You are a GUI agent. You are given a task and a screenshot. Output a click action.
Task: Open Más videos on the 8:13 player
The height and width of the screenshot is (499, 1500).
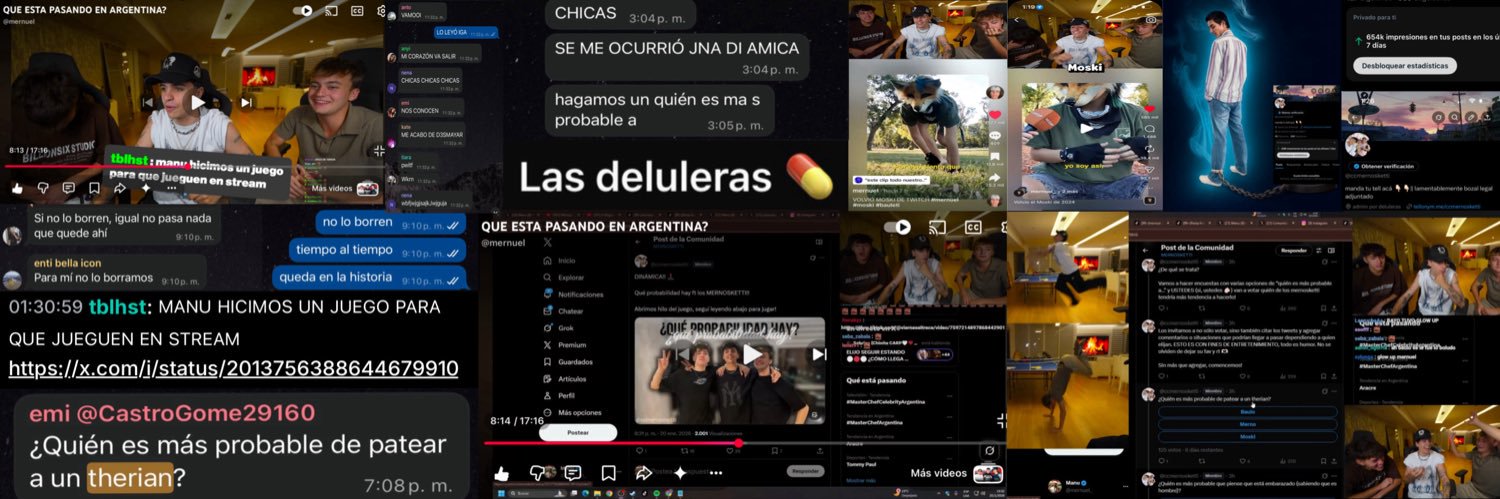click(x=345, y=188)
